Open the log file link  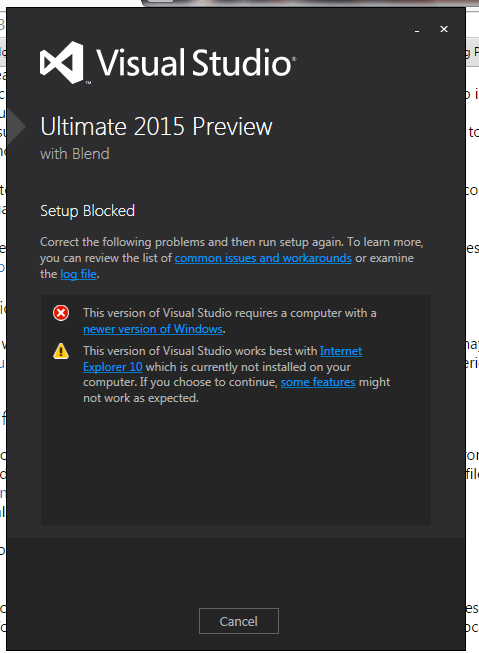[78, 274]
